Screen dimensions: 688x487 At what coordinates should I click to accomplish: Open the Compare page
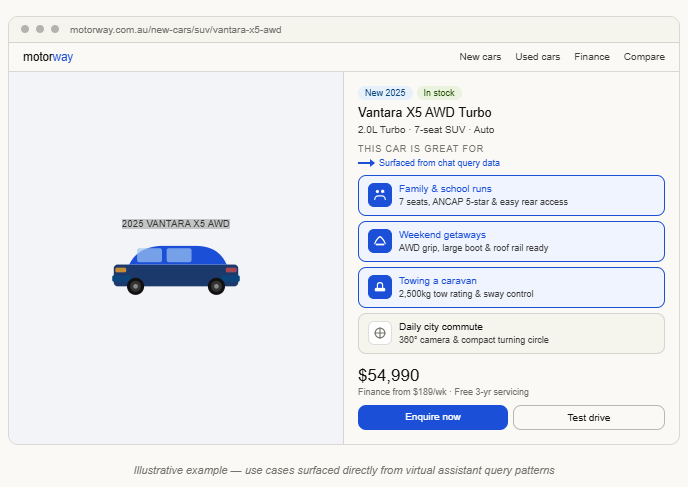(644, 57)
